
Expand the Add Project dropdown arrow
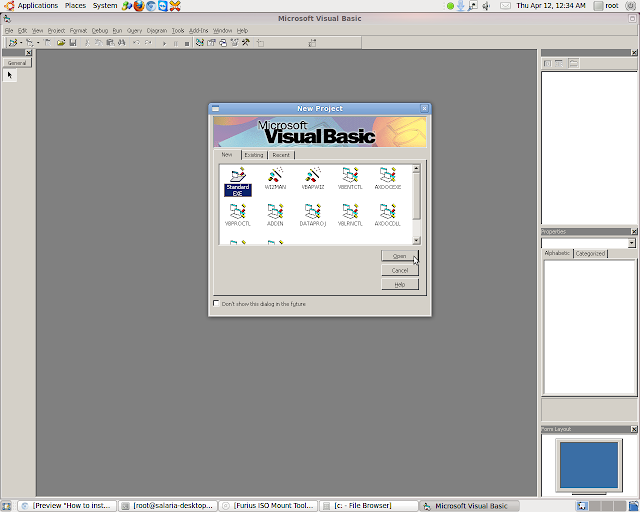(x=21, y=42)
